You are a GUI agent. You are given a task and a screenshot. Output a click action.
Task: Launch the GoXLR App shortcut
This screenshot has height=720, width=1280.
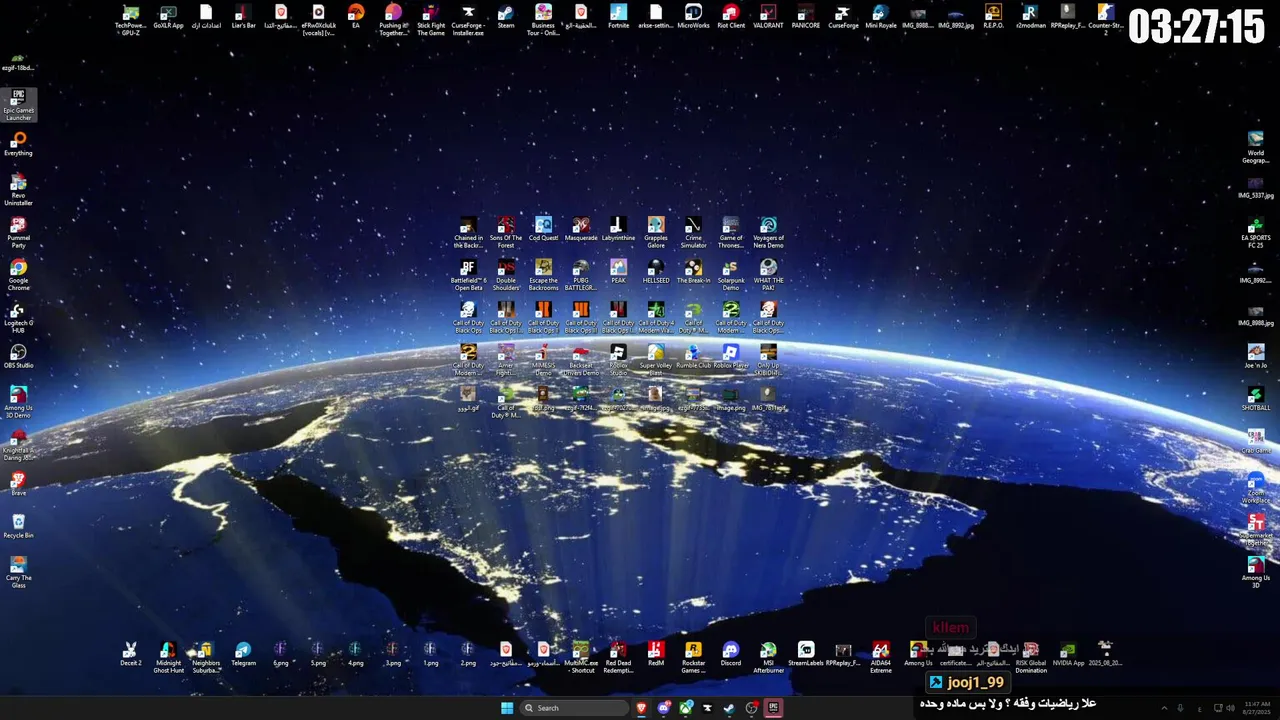(x=168, y=17)
